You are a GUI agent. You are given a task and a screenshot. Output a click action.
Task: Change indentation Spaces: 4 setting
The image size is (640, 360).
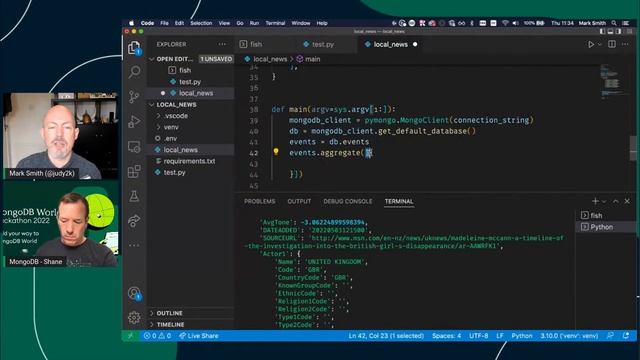446,336
